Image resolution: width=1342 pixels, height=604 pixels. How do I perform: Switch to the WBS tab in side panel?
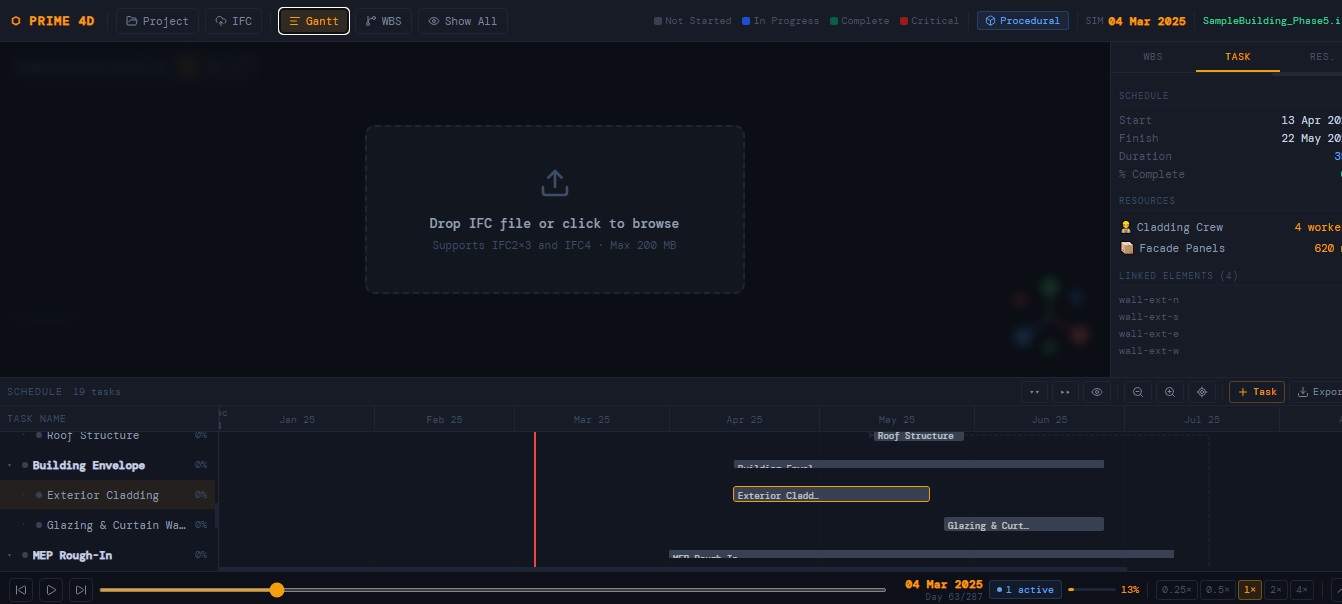click(x=1153, y=57)
